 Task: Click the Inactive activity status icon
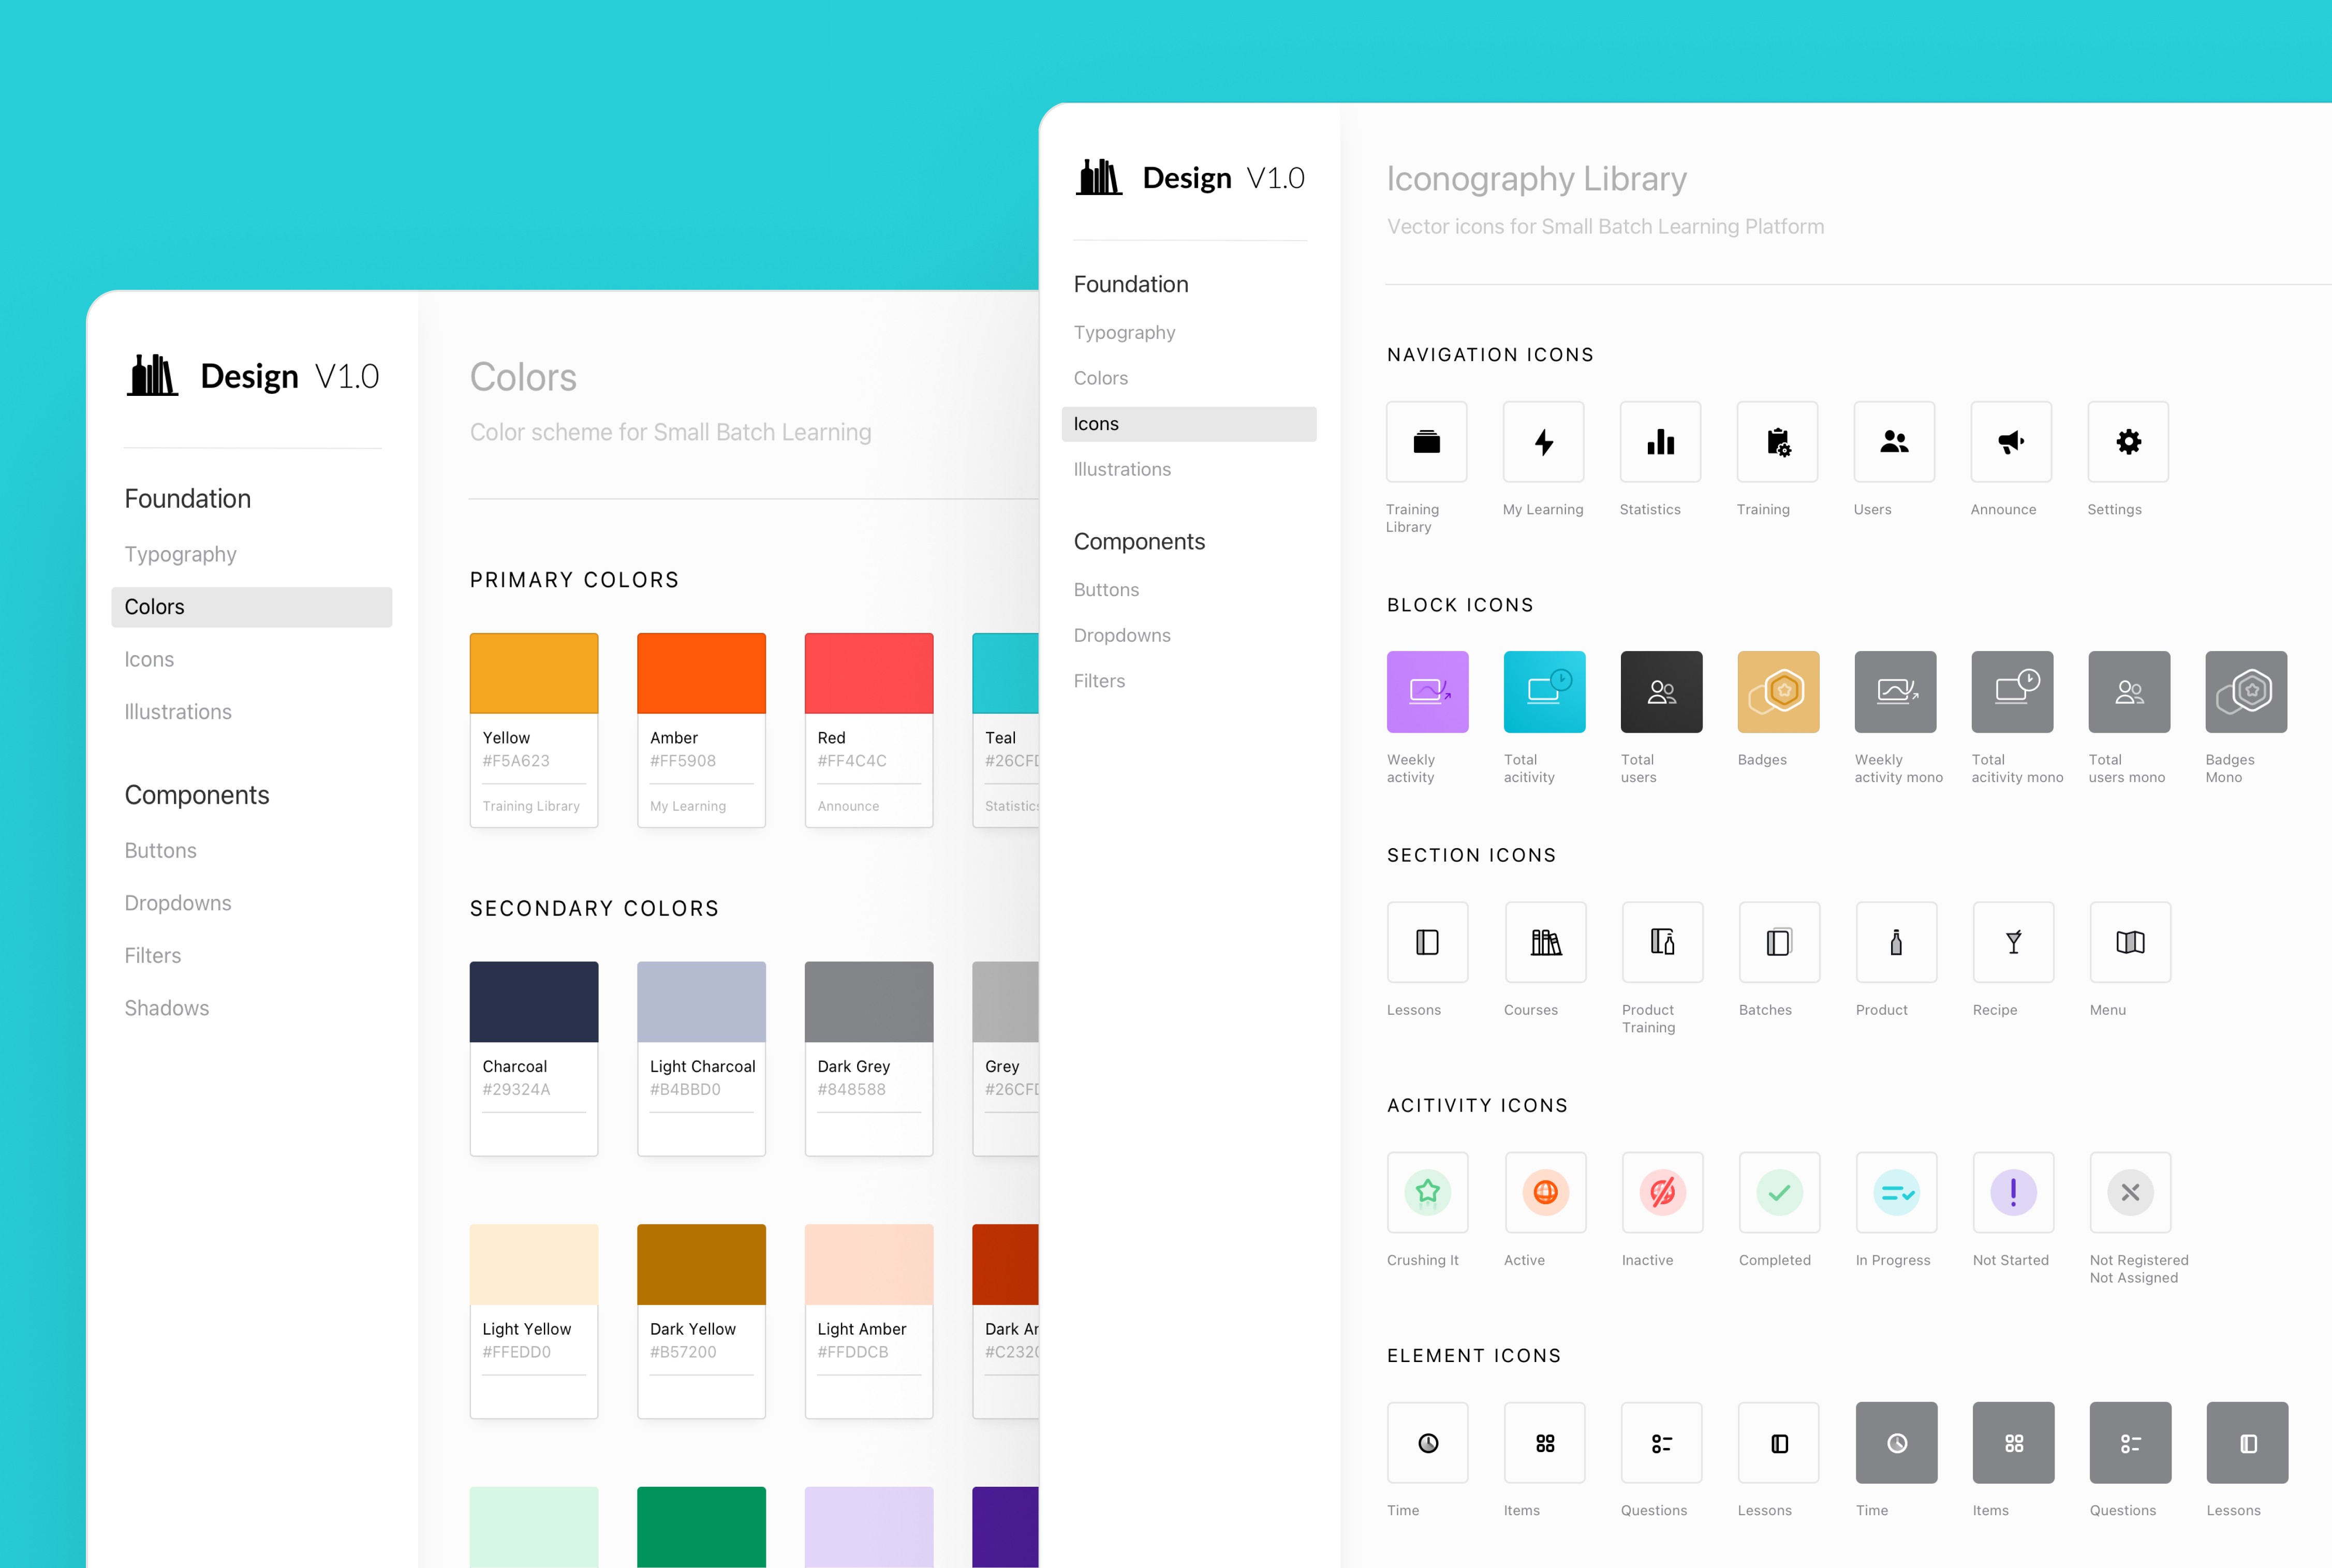[1661, 1192]
